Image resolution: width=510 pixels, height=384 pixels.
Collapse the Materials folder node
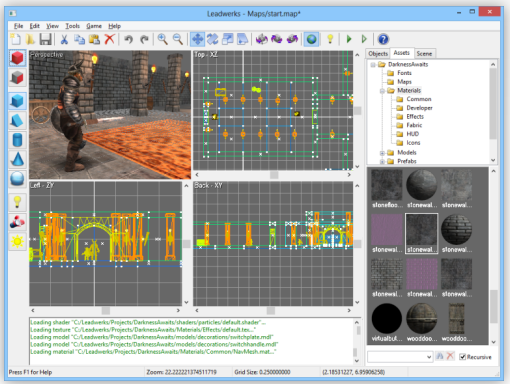382,91
